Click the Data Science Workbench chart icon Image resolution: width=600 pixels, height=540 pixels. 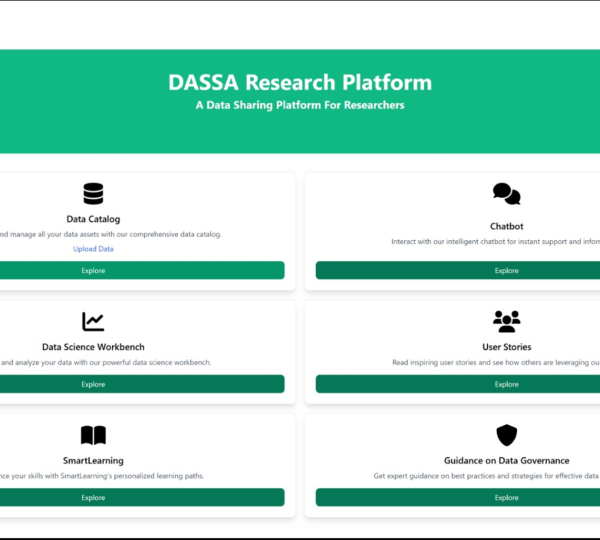[93, 321]
